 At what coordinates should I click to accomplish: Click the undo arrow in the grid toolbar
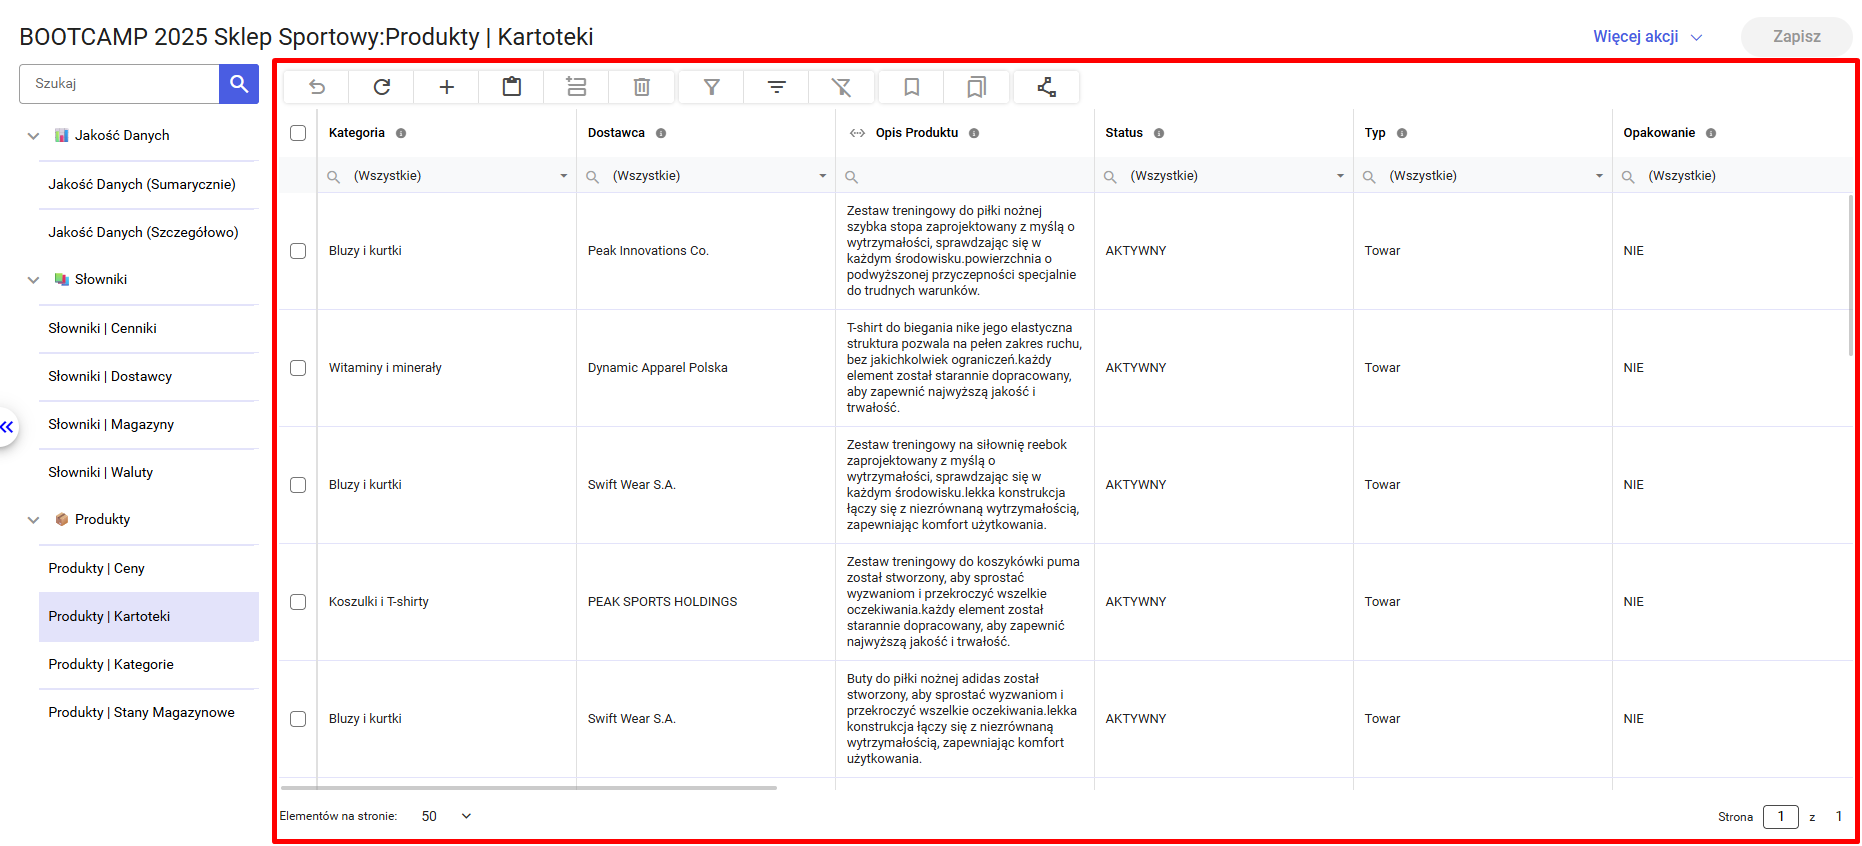pos(317,87)
